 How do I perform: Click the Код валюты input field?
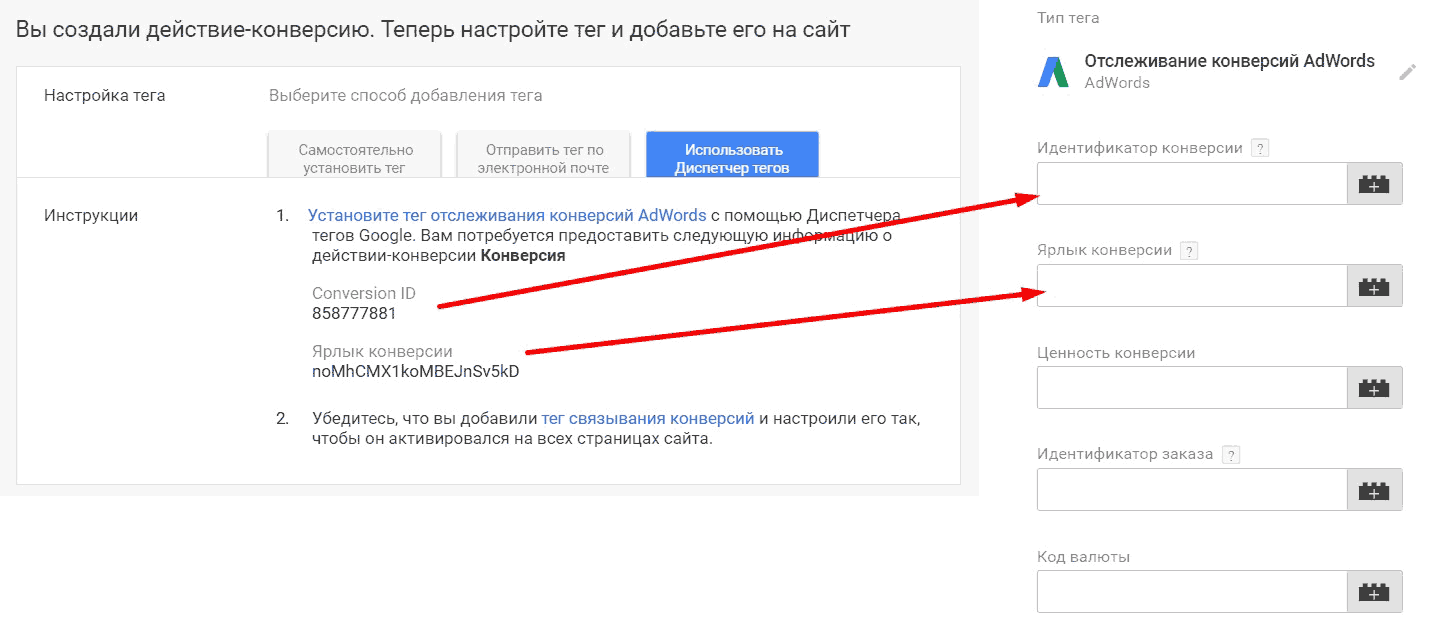point(1192,592)
